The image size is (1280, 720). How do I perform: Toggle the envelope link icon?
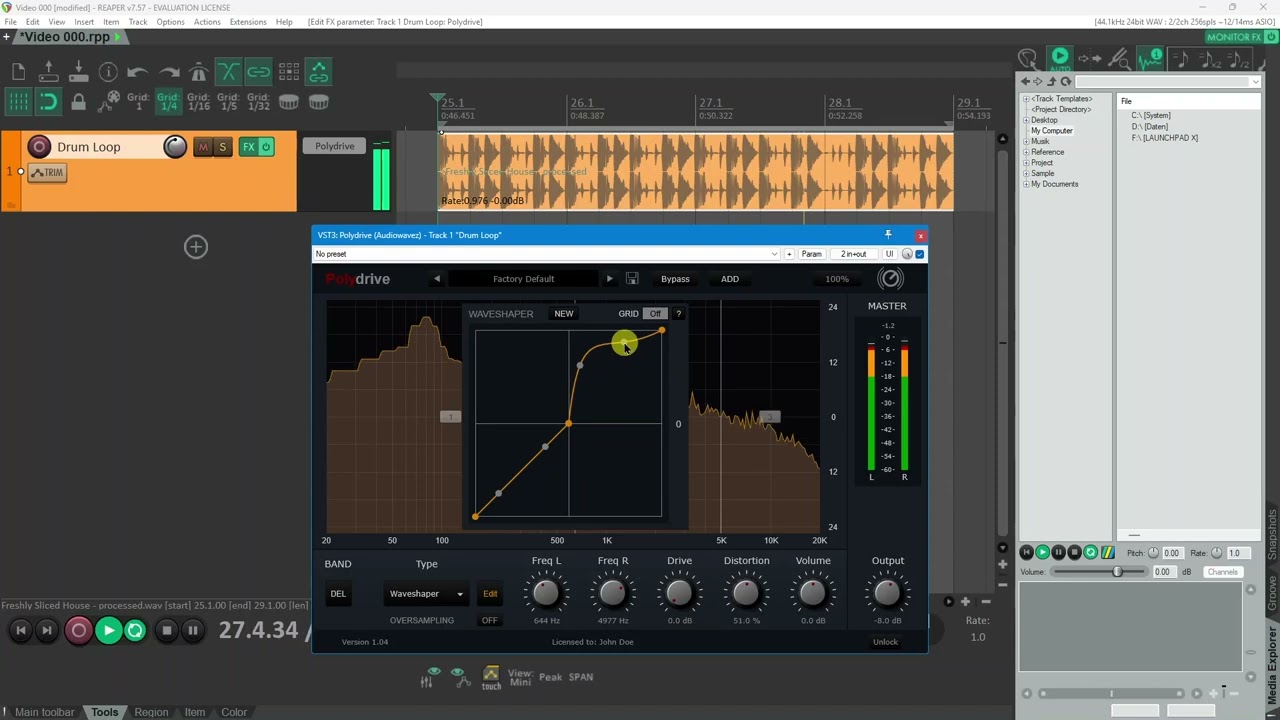(319, 71)
